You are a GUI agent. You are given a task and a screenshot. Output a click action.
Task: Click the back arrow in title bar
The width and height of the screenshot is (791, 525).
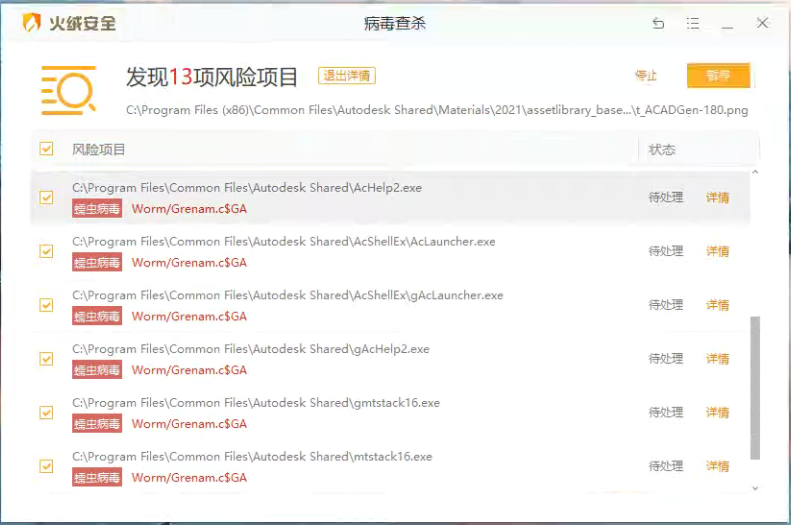(x=658, y=24)
